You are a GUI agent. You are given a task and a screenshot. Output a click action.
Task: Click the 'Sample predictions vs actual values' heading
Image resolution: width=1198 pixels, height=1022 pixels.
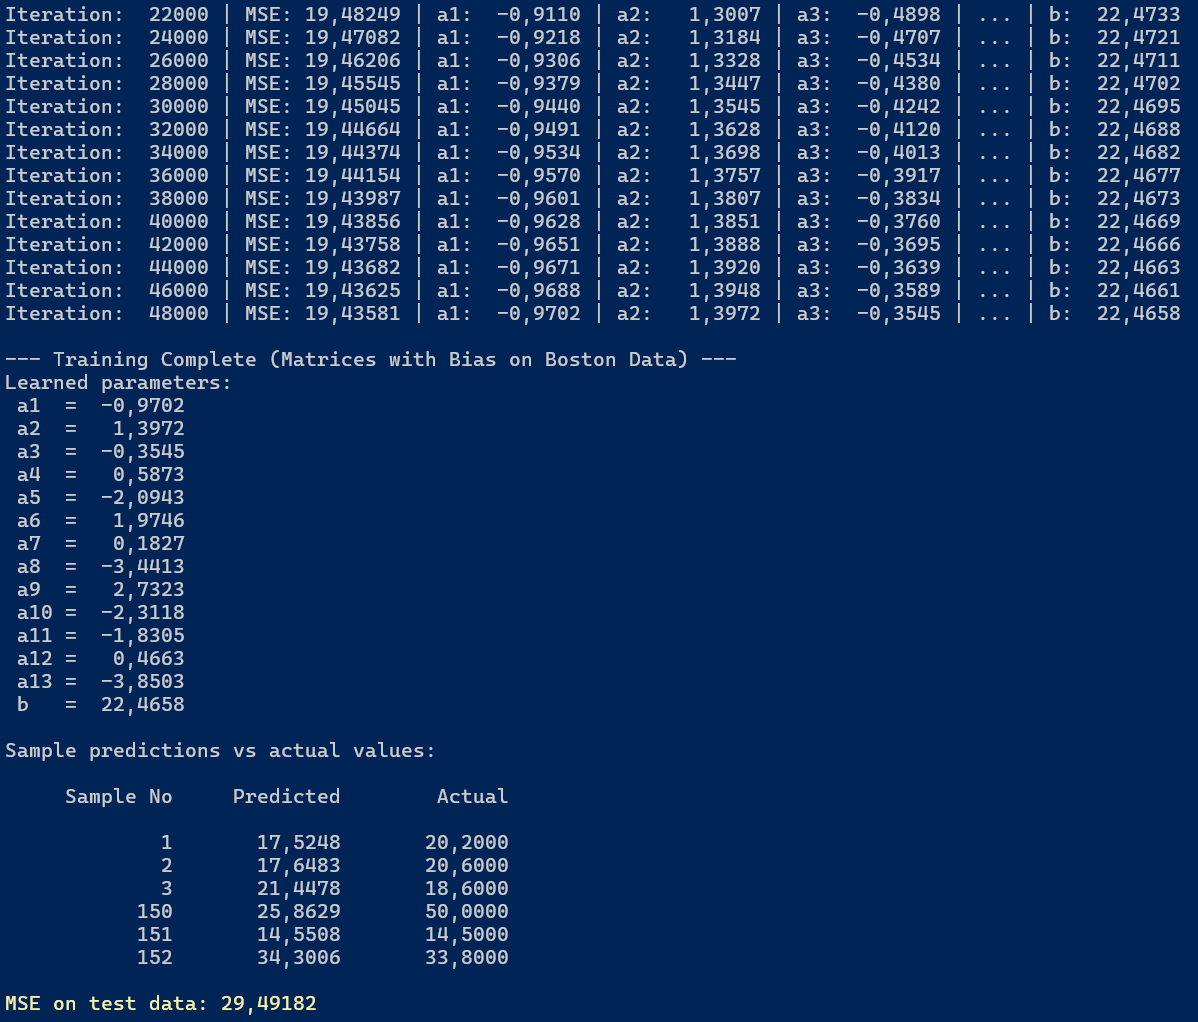pyautogui.click(x=220, y=750)
